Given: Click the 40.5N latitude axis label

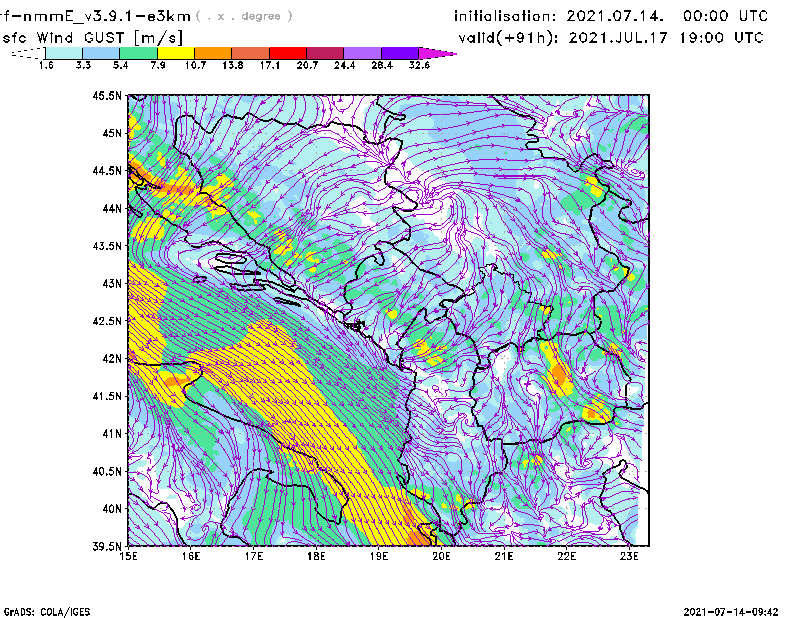Looking at the screenshot, I should [107, 471].
